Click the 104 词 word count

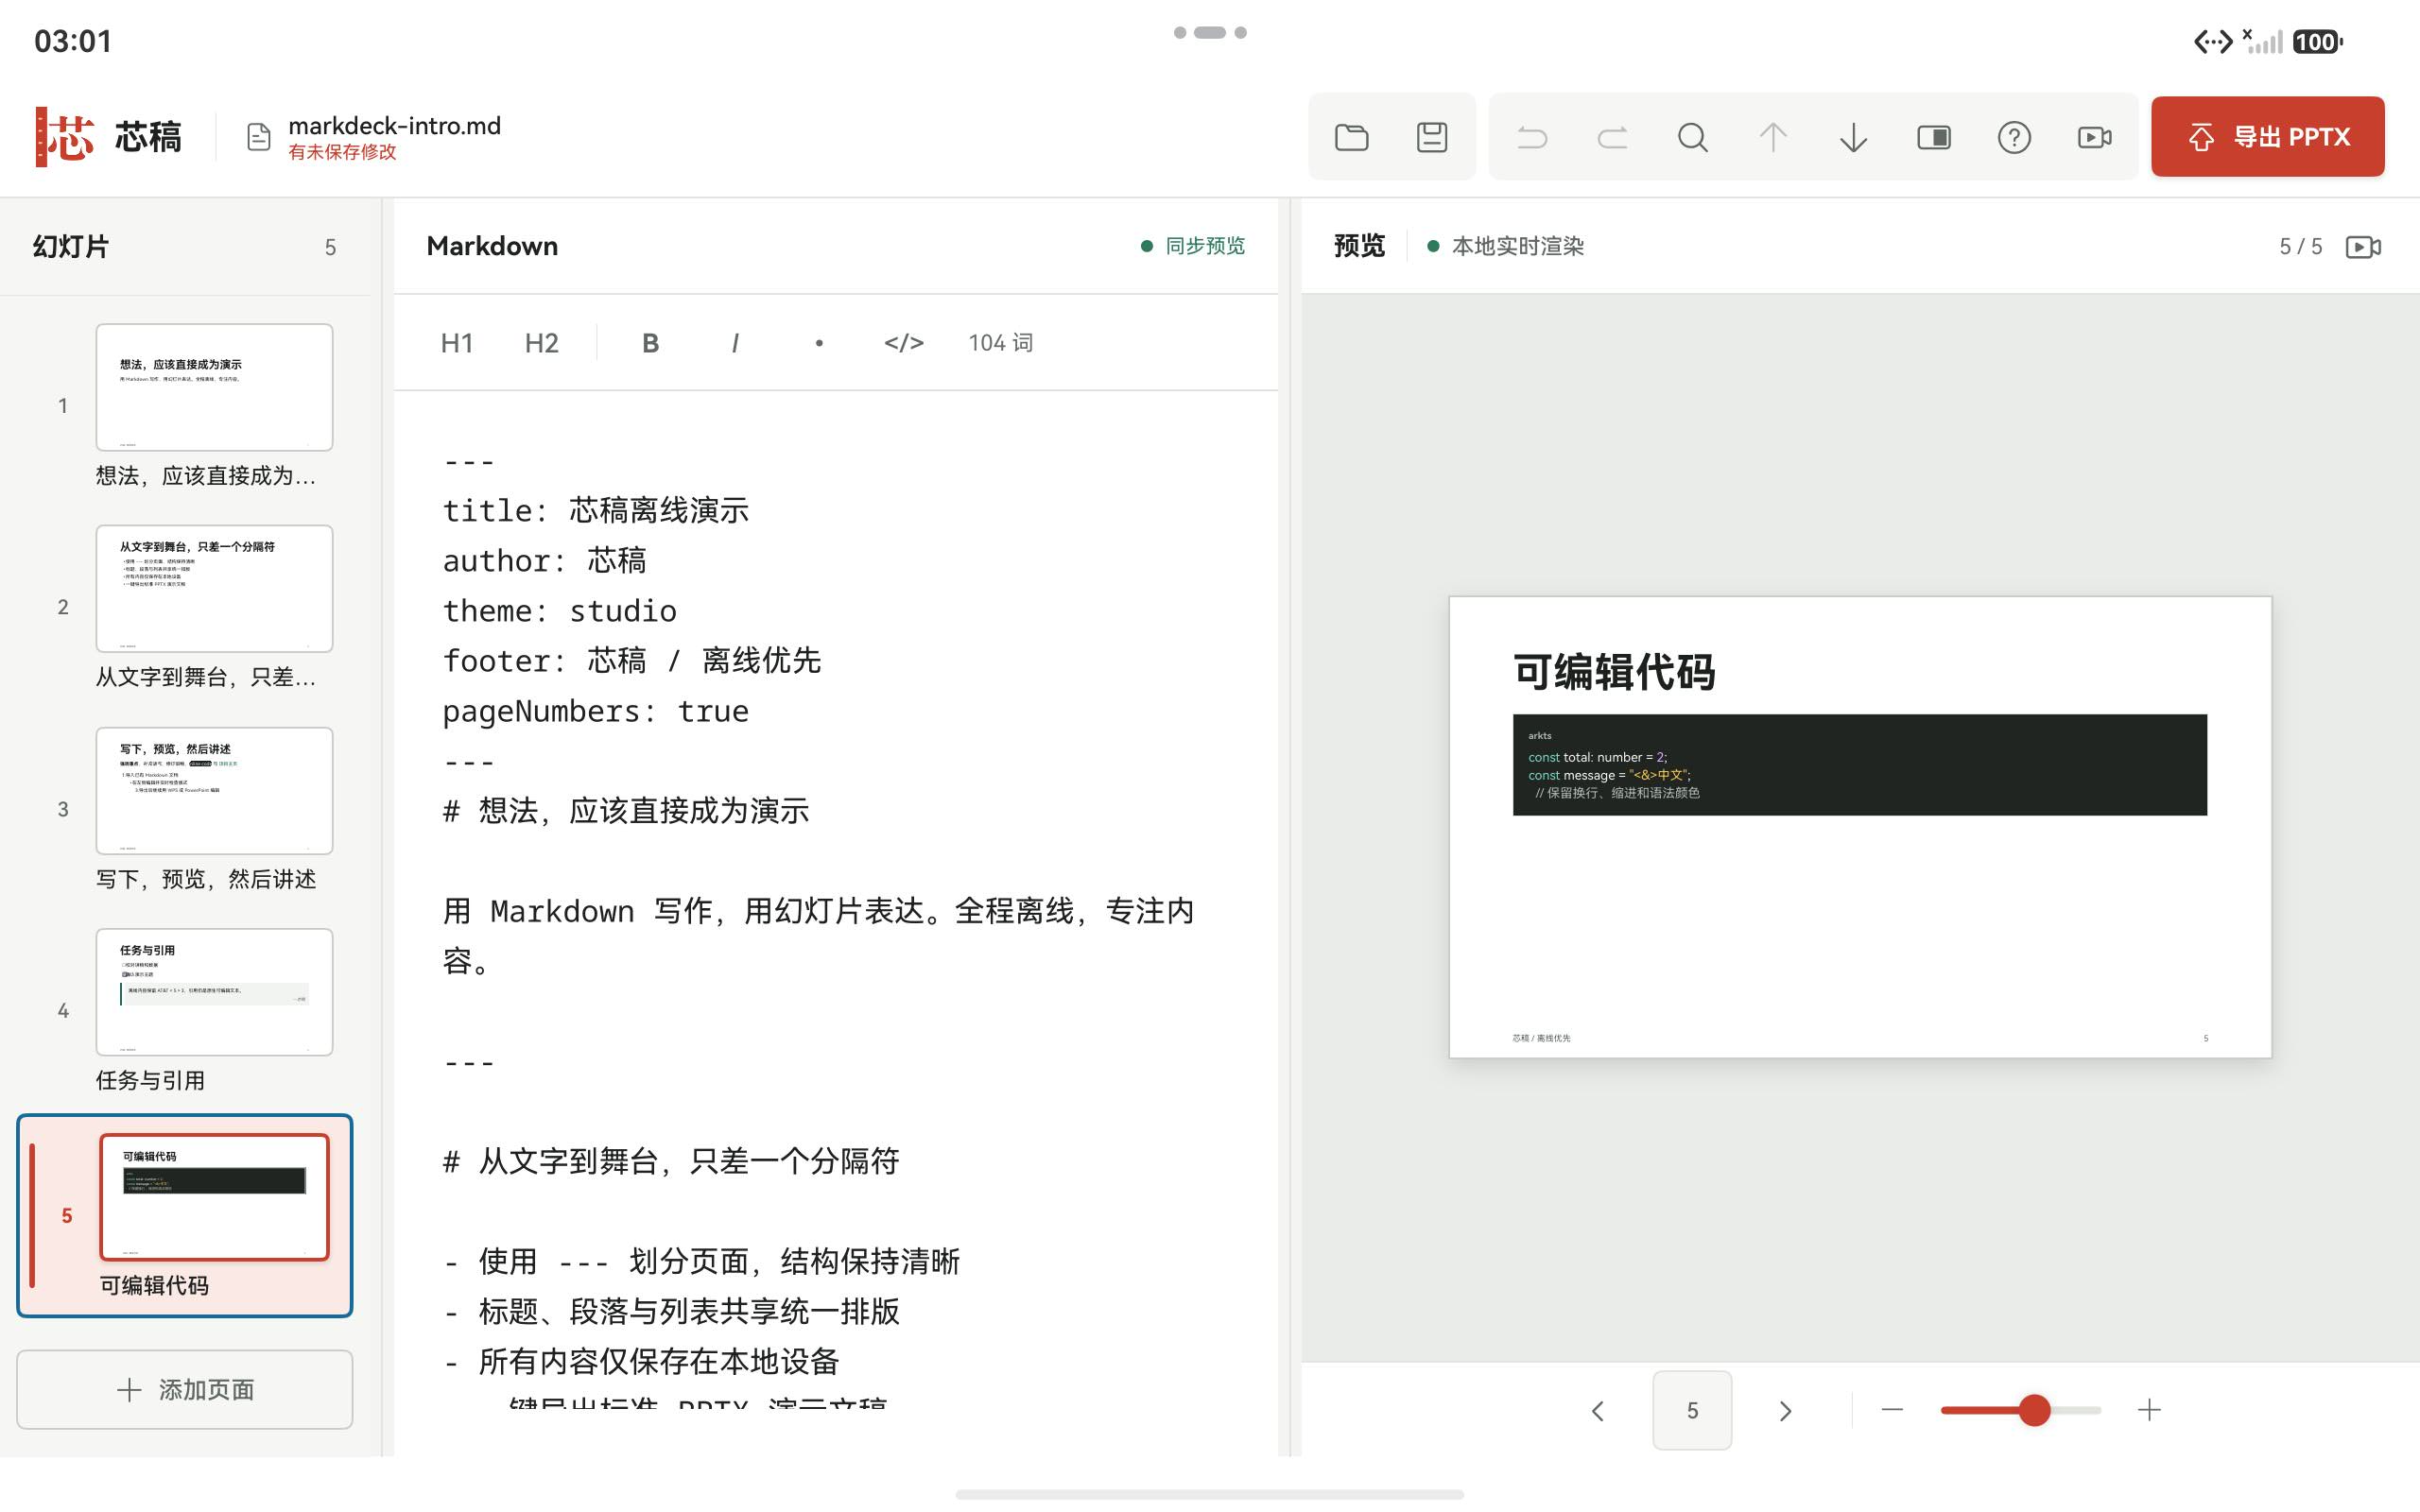pos(1000,343)
